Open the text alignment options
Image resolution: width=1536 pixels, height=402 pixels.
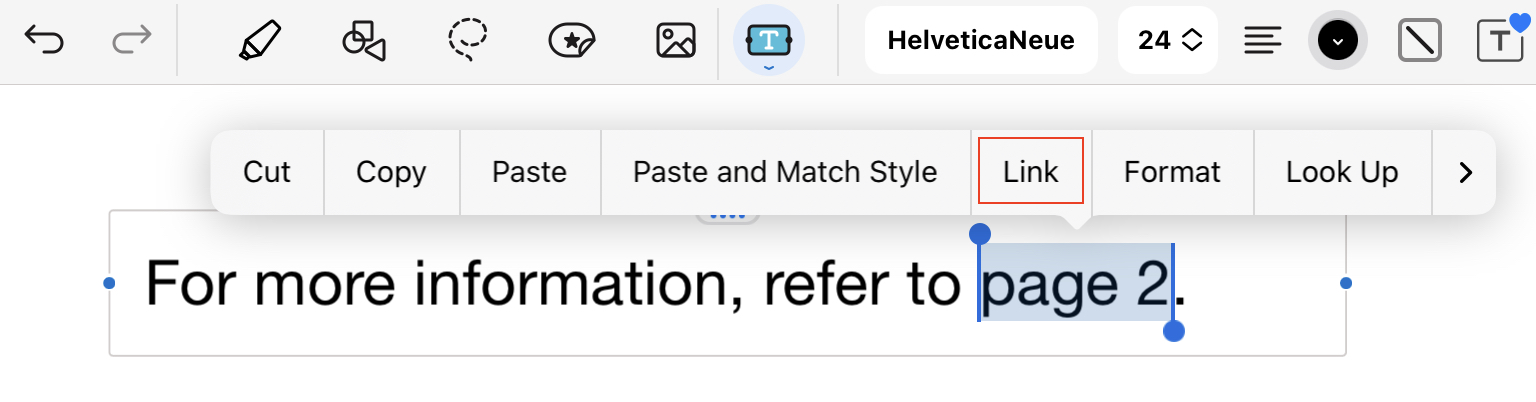(x=1263, y=40)
